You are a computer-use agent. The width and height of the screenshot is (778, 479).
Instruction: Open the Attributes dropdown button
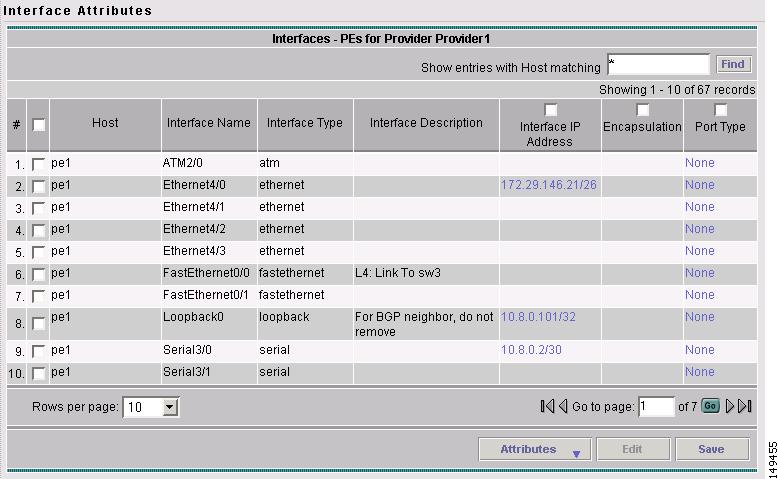tap(535, 449)
